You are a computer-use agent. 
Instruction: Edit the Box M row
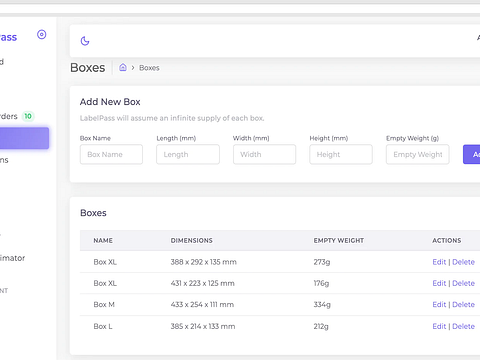click(439, 305)
